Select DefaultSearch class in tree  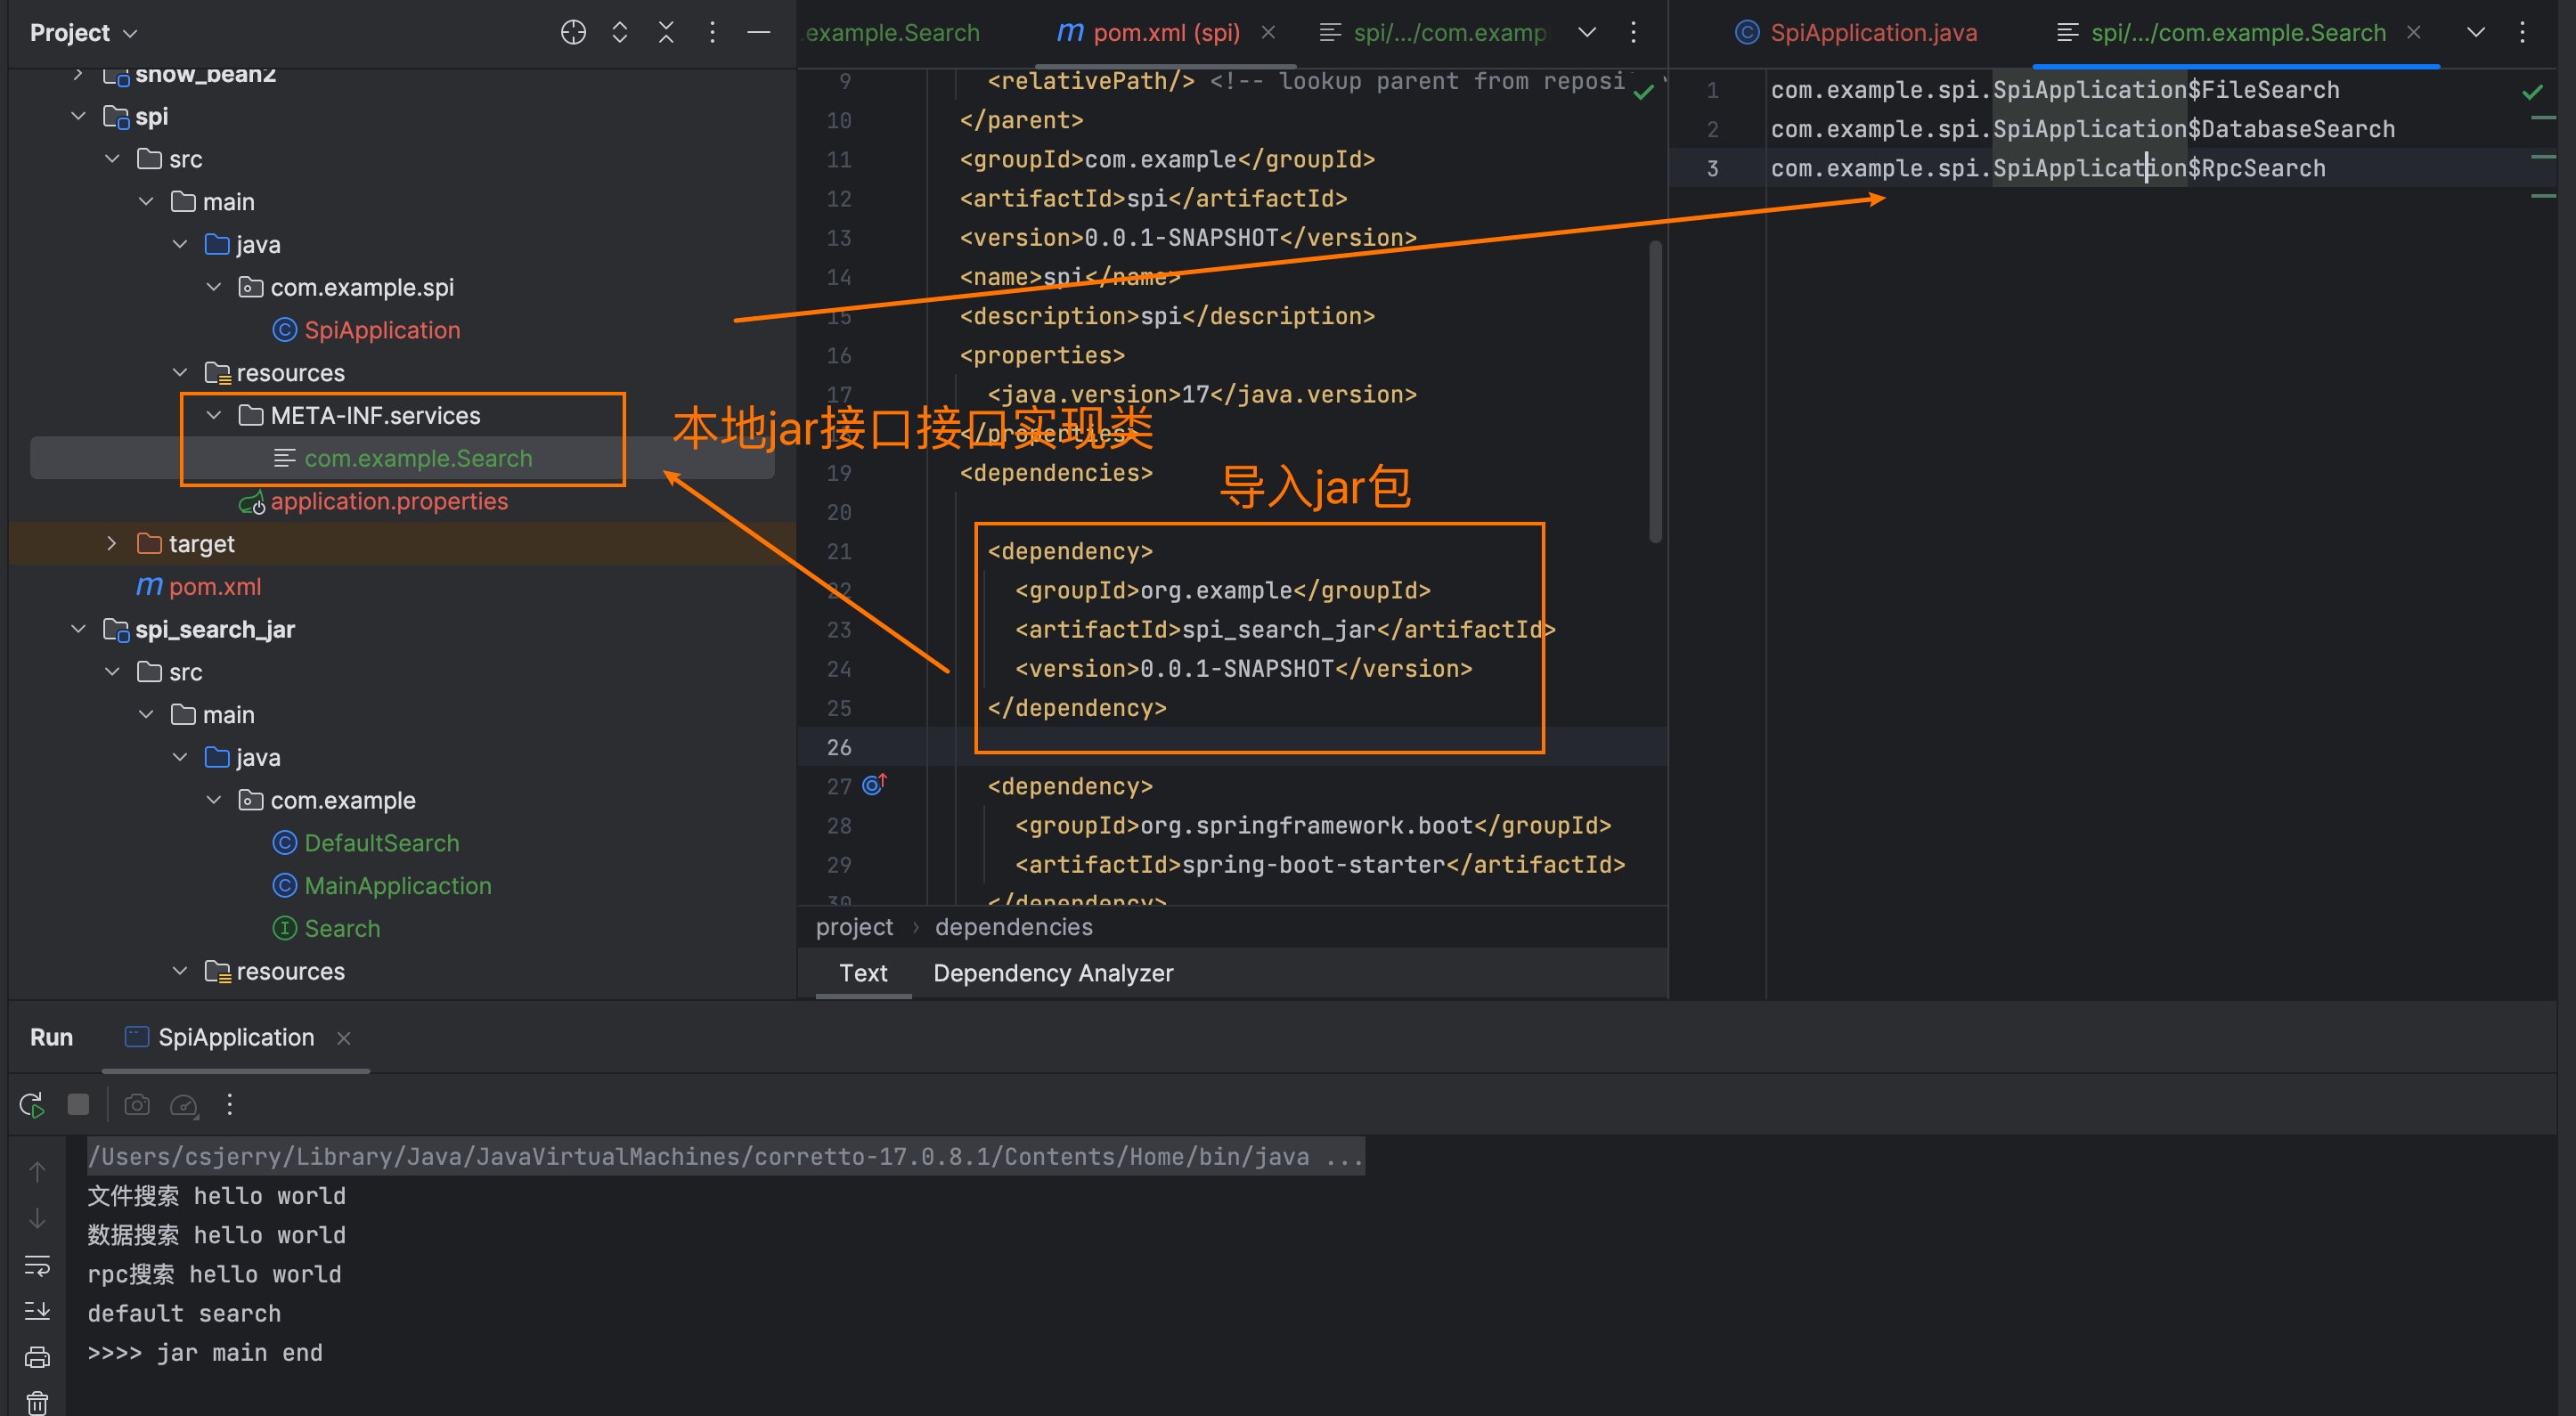point(382,842)
